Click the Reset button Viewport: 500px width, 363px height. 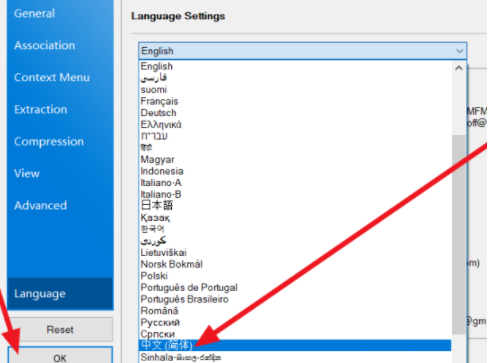[60, 329]
